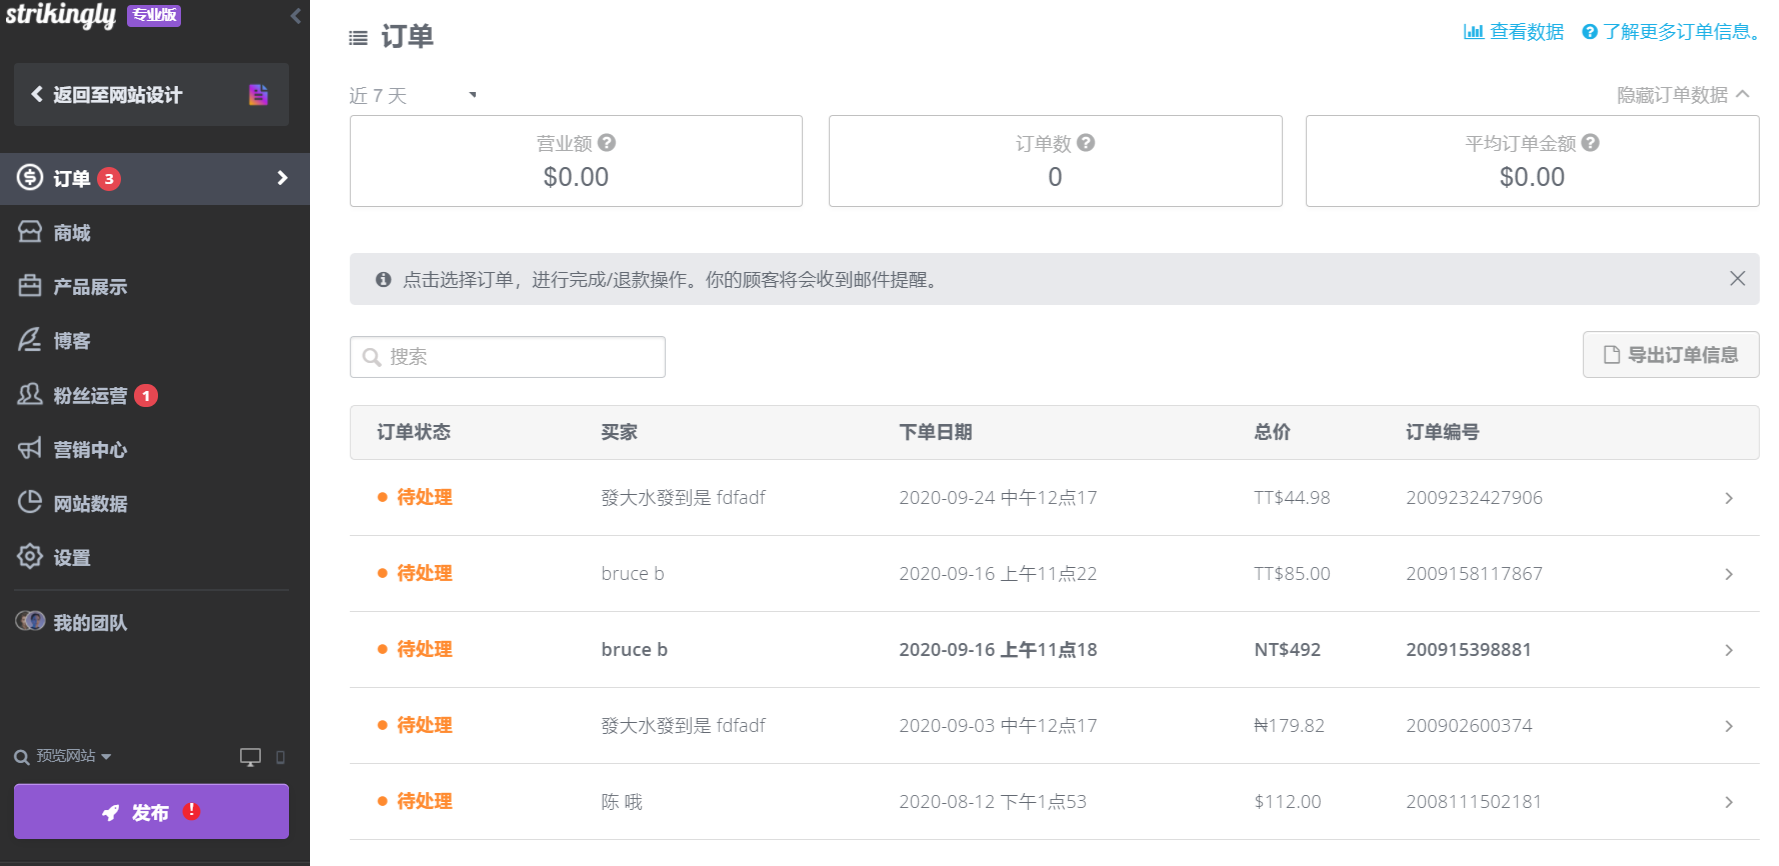Click the feather pen blog icon
The width and height of the screenshot is (1779, 866).
coord(30,340)
